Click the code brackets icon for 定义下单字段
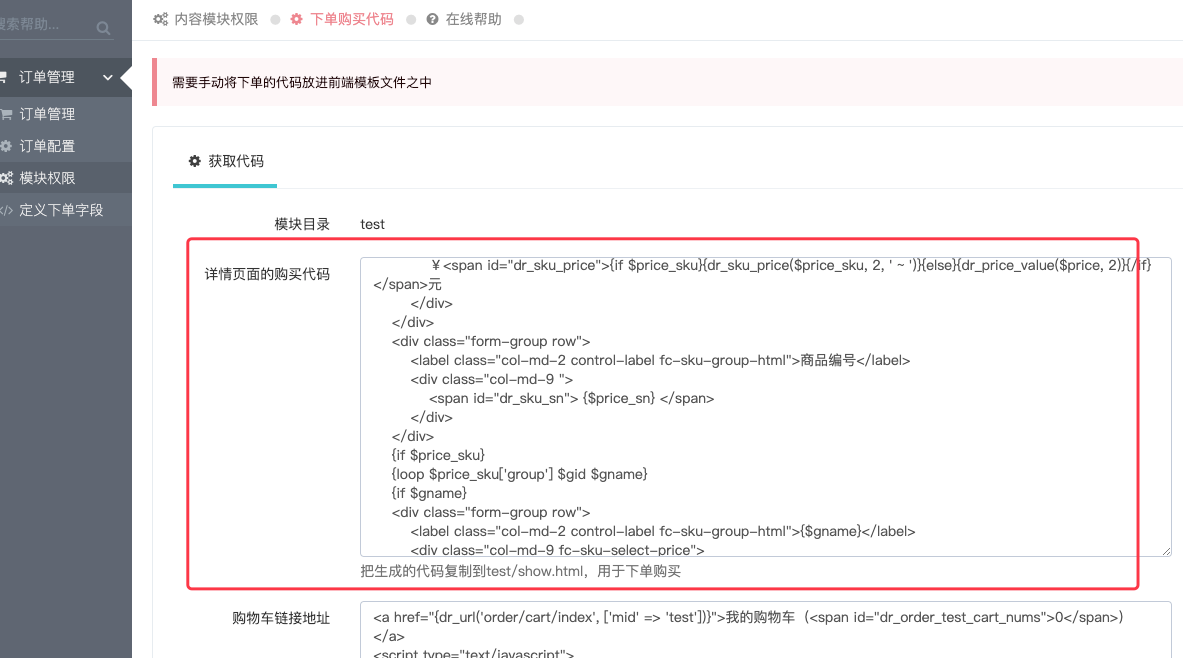The image size is (1183, 658). [x=6, y=211]
